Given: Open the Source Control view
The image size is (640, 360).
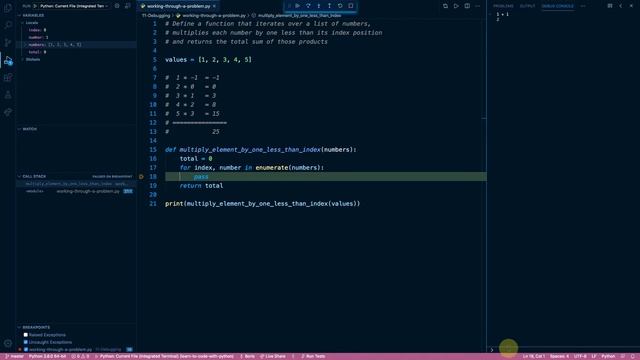Looking at the screenshot, I should (8, 42).
